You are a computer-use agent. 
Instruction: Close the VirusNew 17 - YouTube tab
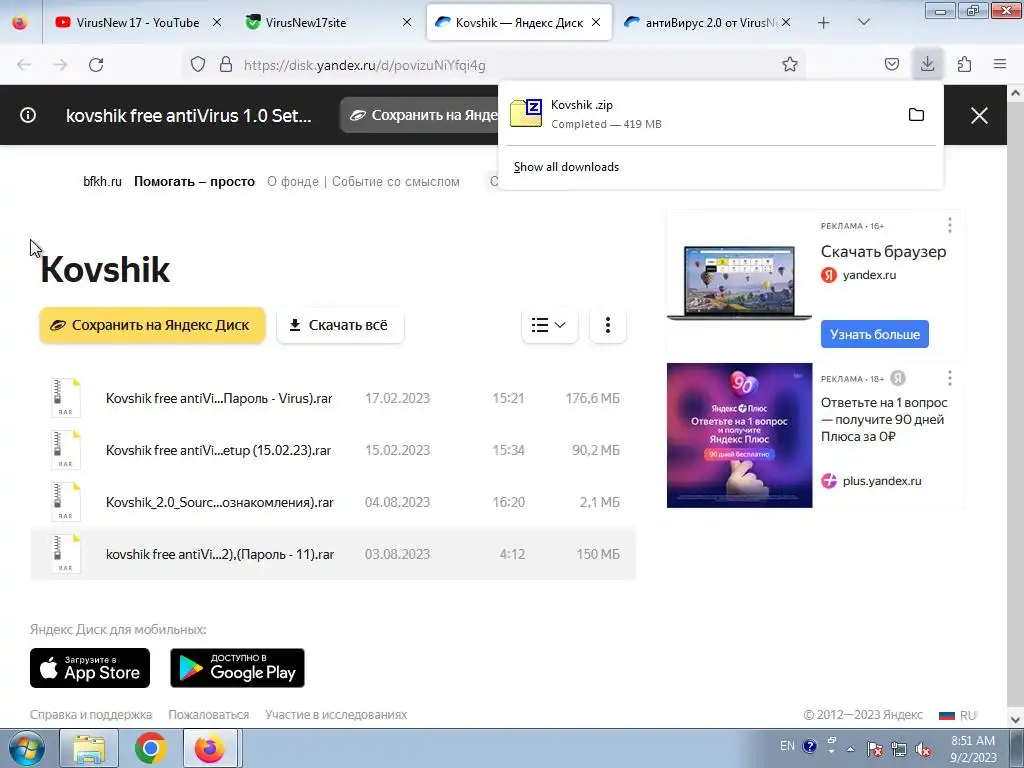tap(217, 22)
